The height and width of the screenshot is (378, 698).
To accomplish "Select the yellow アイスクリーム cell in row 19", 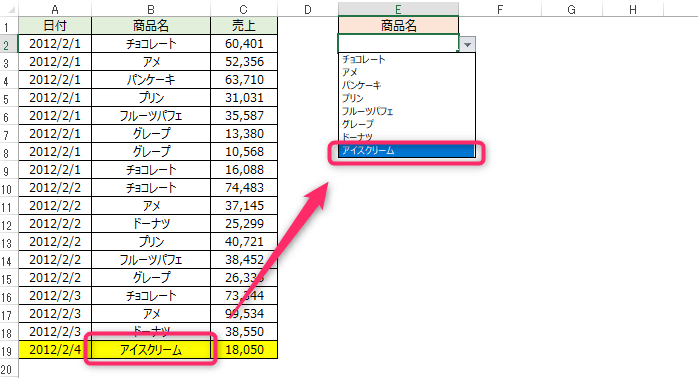I will click(151, 350).
